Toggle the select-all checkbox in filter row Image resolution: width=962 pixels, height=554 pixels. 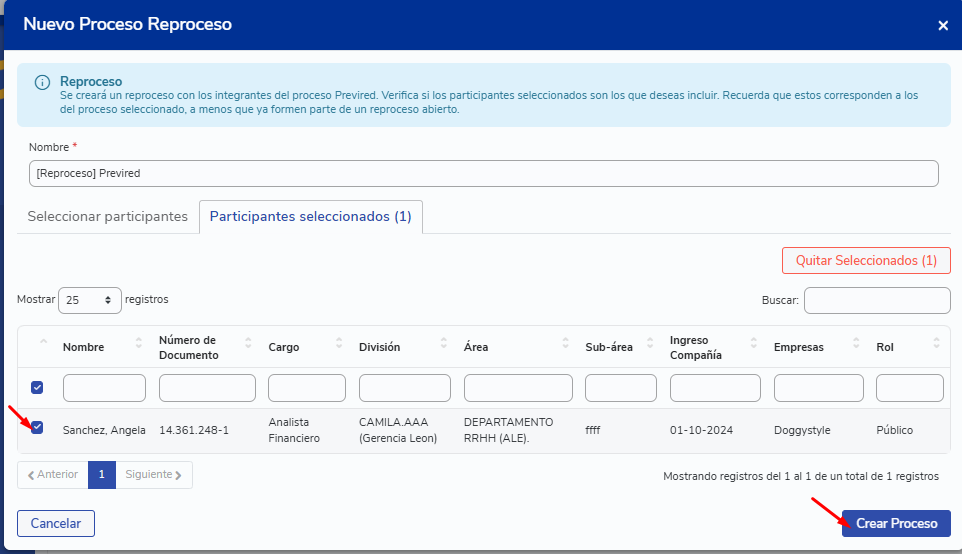point(37,388)
